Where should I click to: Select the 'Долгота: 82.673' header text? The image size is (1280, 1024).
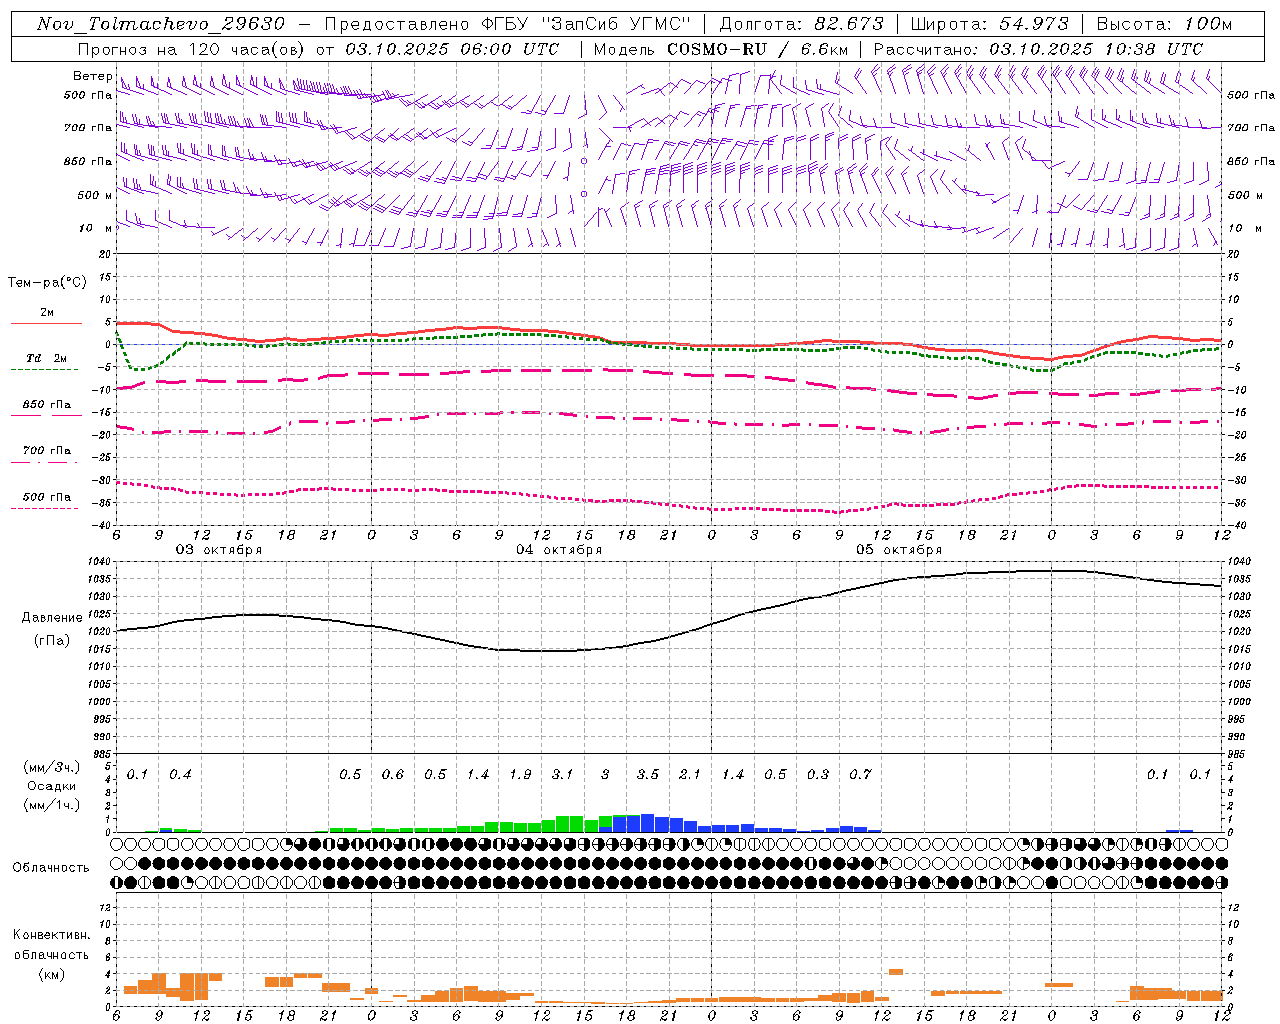pos(802,23)
